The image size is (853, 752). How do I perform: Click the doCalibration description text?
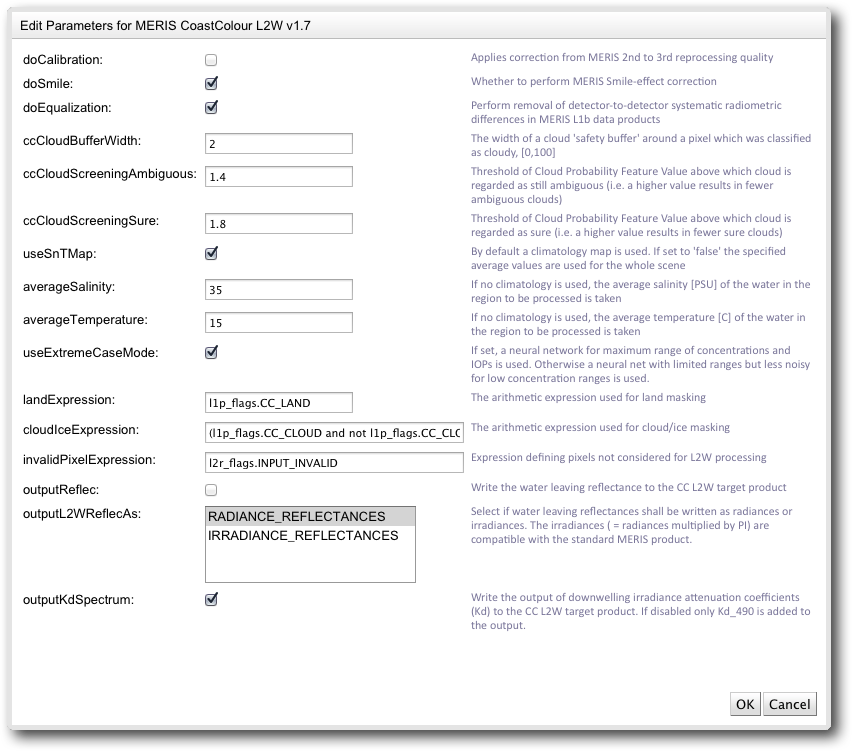point(622,57)
